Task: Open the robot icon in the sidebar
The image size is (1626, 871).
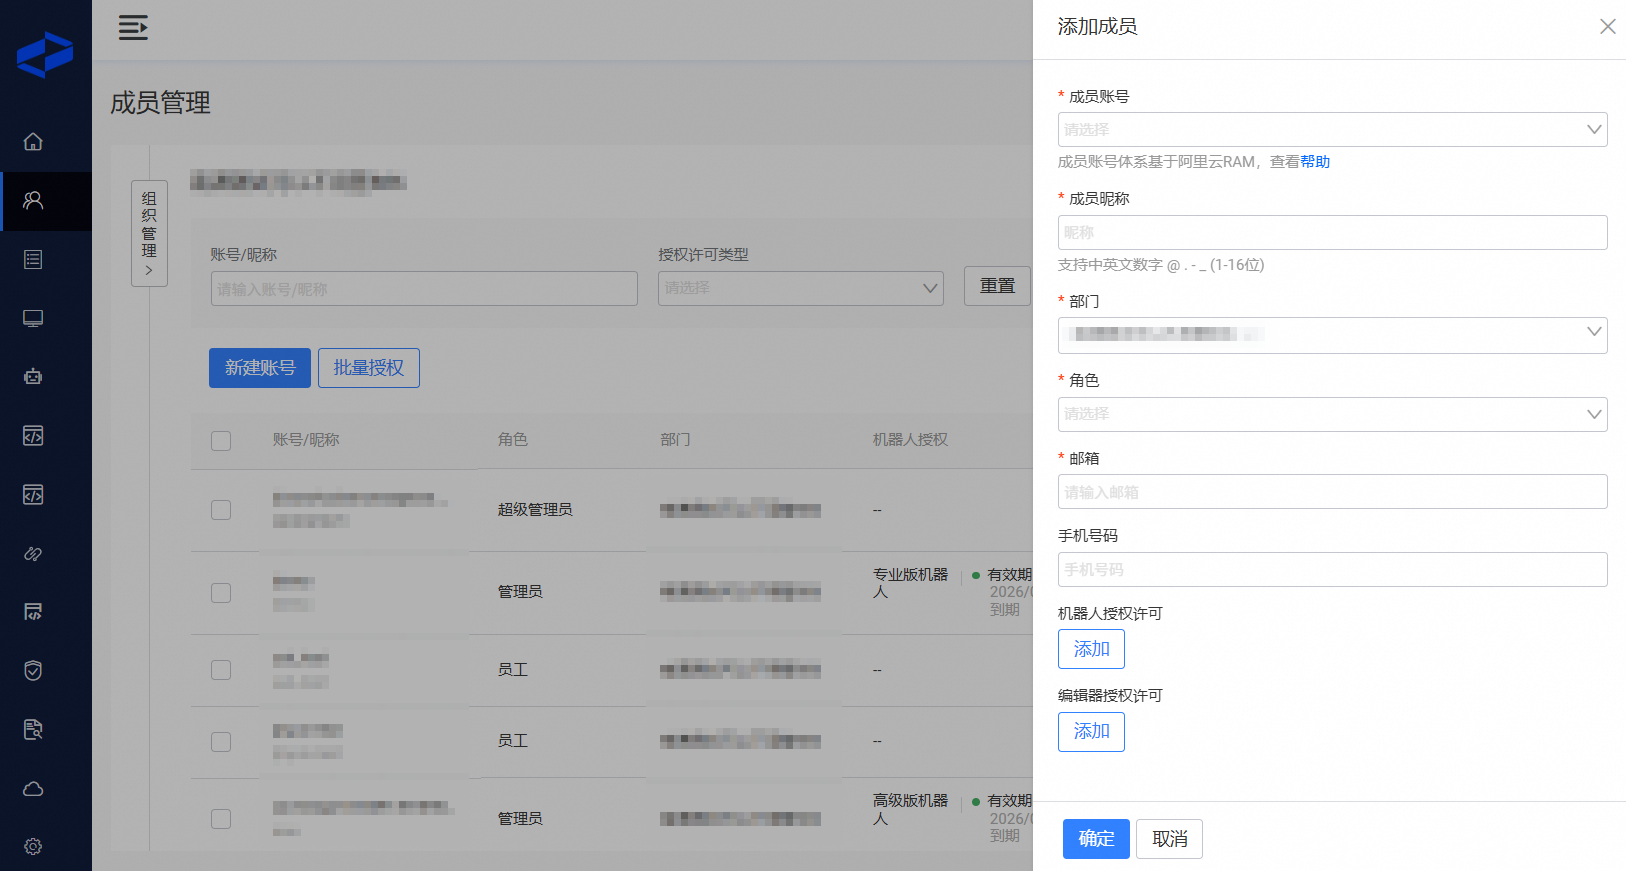Action: pyautogui.click(x=33, y=377)
